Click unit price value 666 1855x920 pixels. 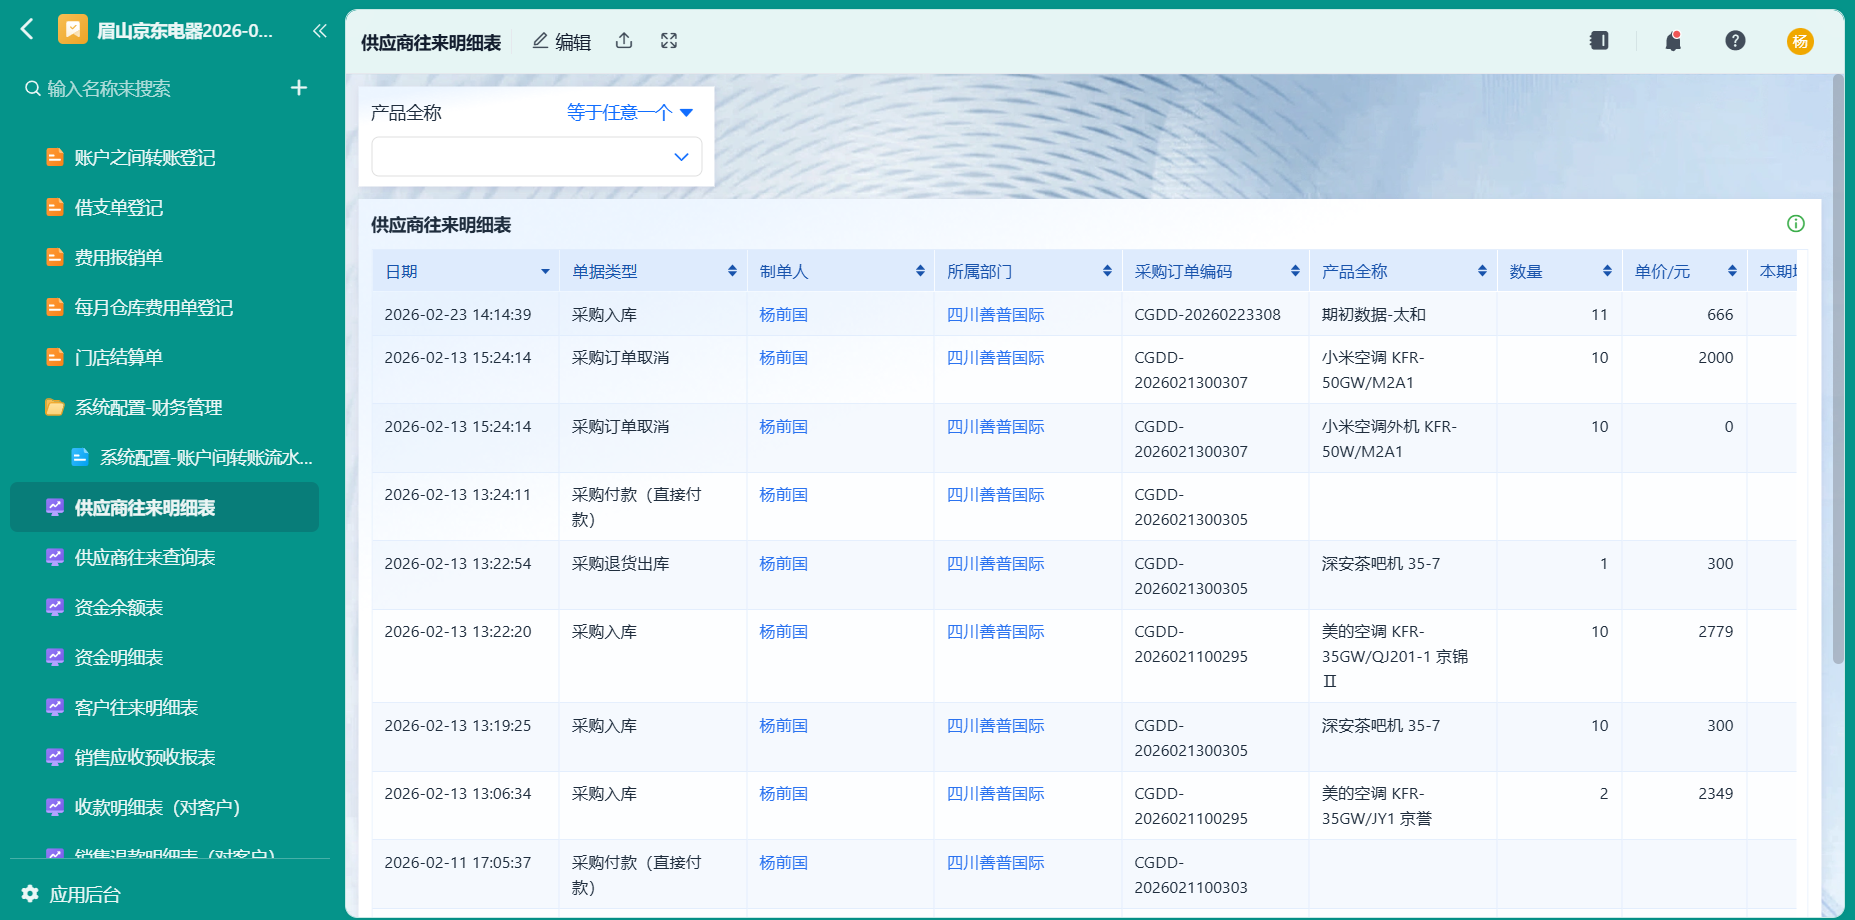[x=1720, y=314]
